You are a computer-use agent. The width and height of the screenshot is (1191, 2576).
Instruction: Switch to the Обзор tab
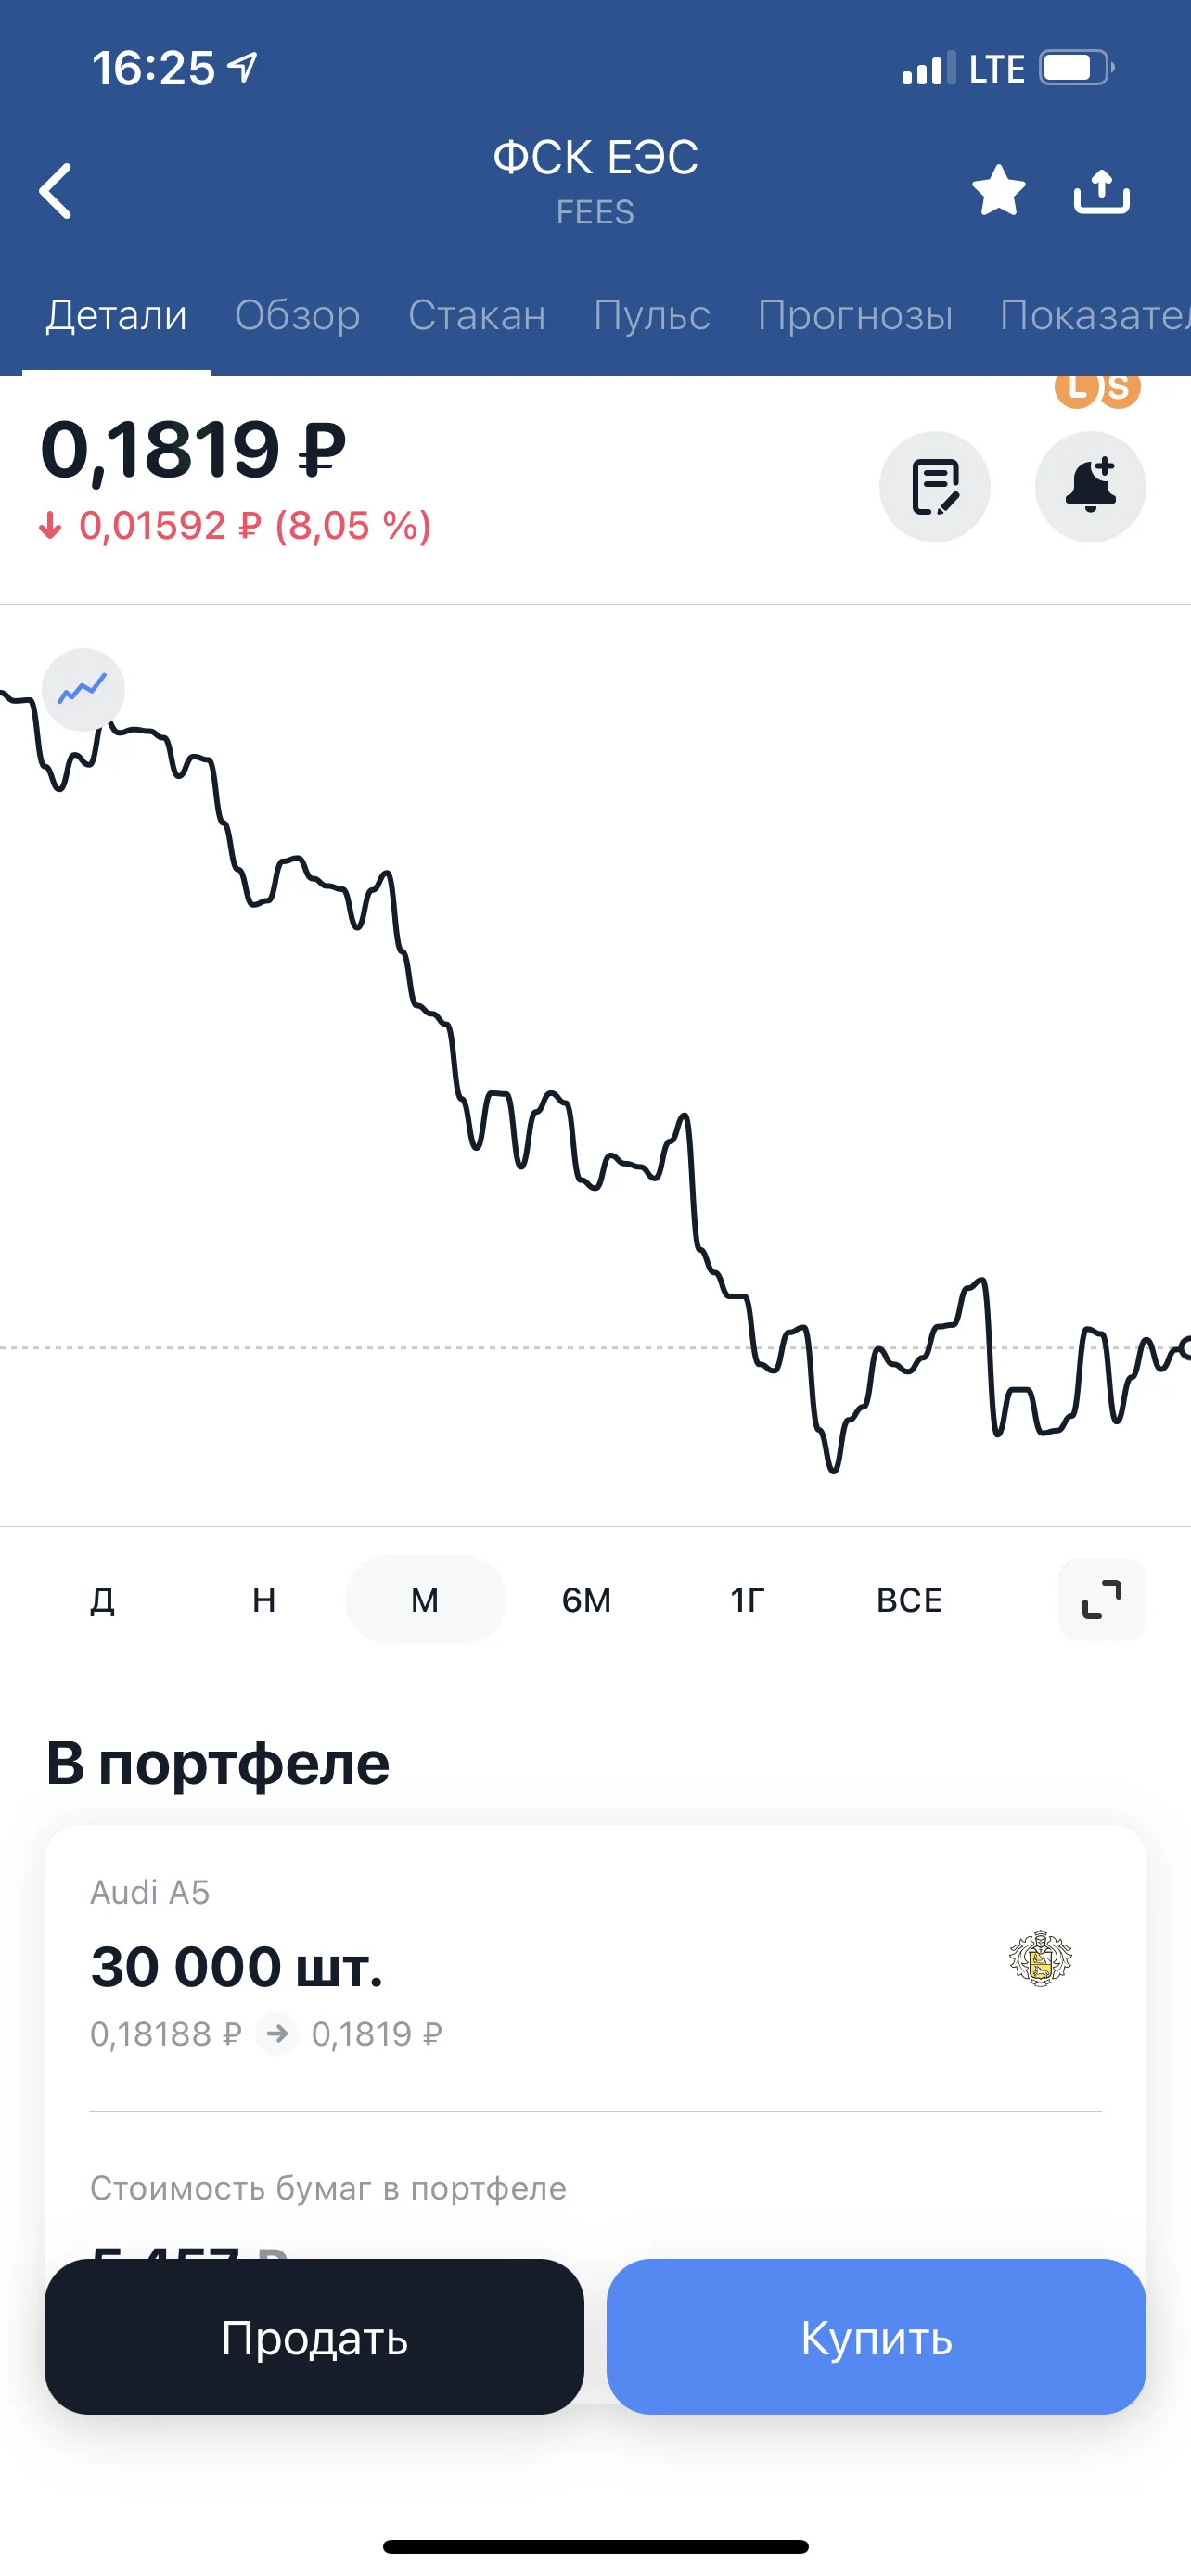pos(297,315)
